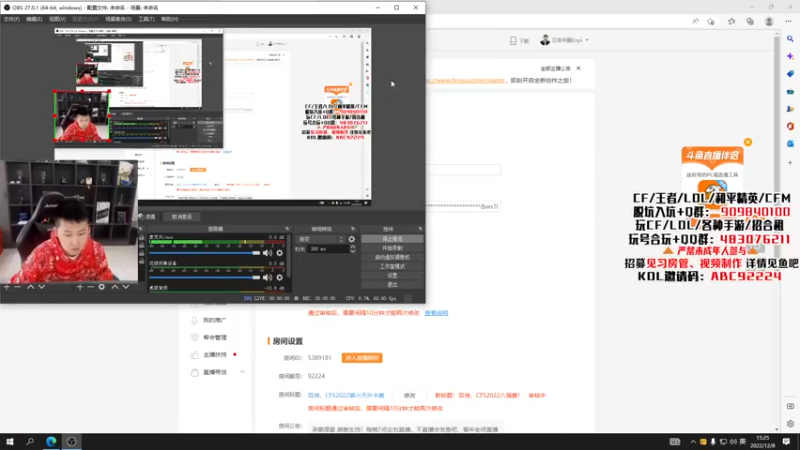Open scene transition properties gear icon
Image resolution: width=800 pixels, height=450 pixels.
[x=352, y=239]
